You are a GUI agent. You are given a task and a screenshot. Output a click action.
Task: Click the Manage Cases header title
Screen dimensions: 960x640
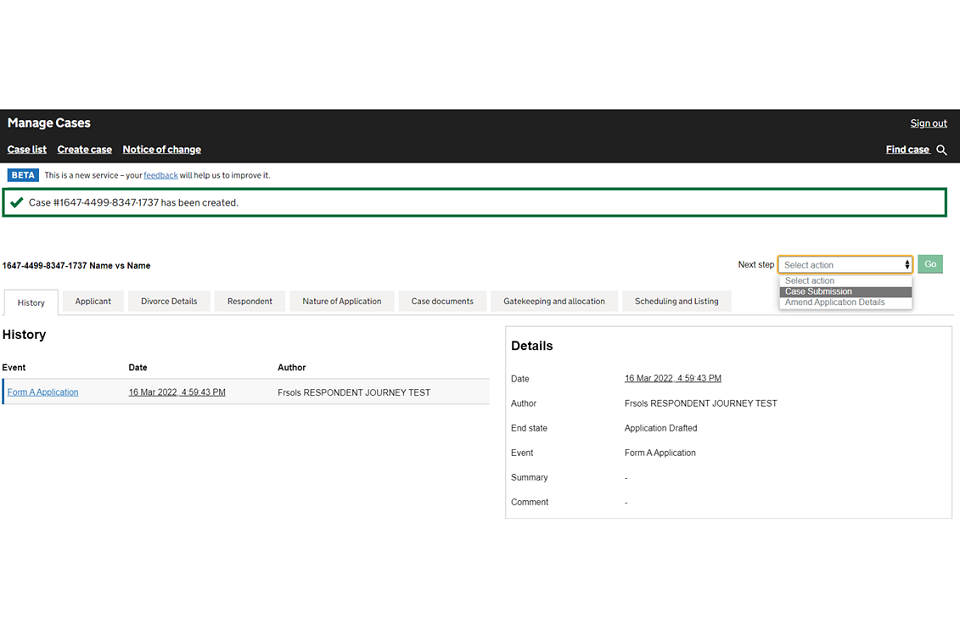point(49,123)
